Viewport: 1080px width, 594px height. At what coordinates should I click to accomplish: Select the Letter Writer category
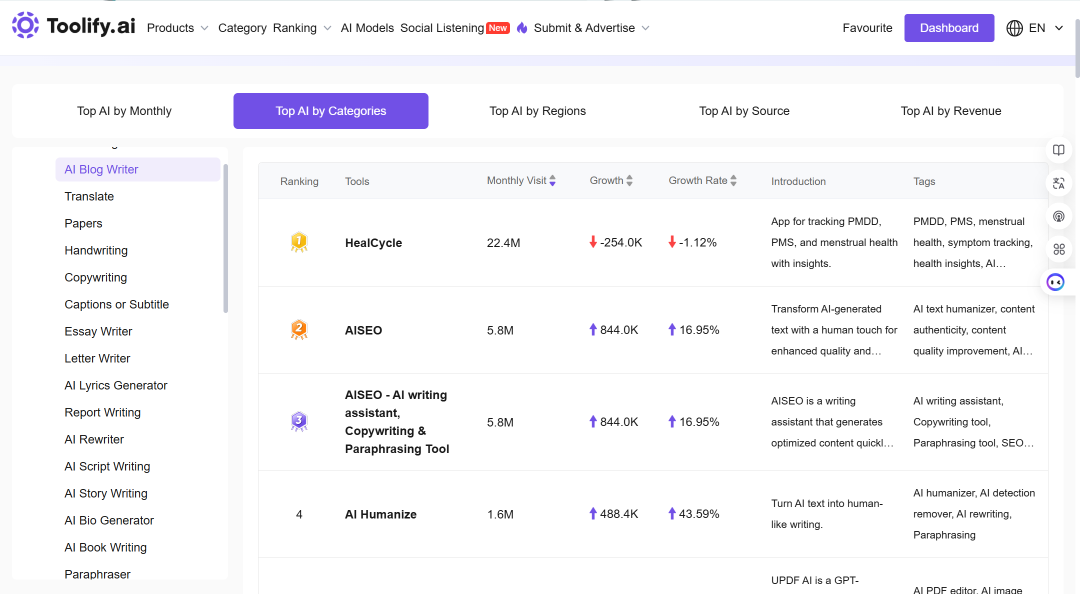coord(97,358)
